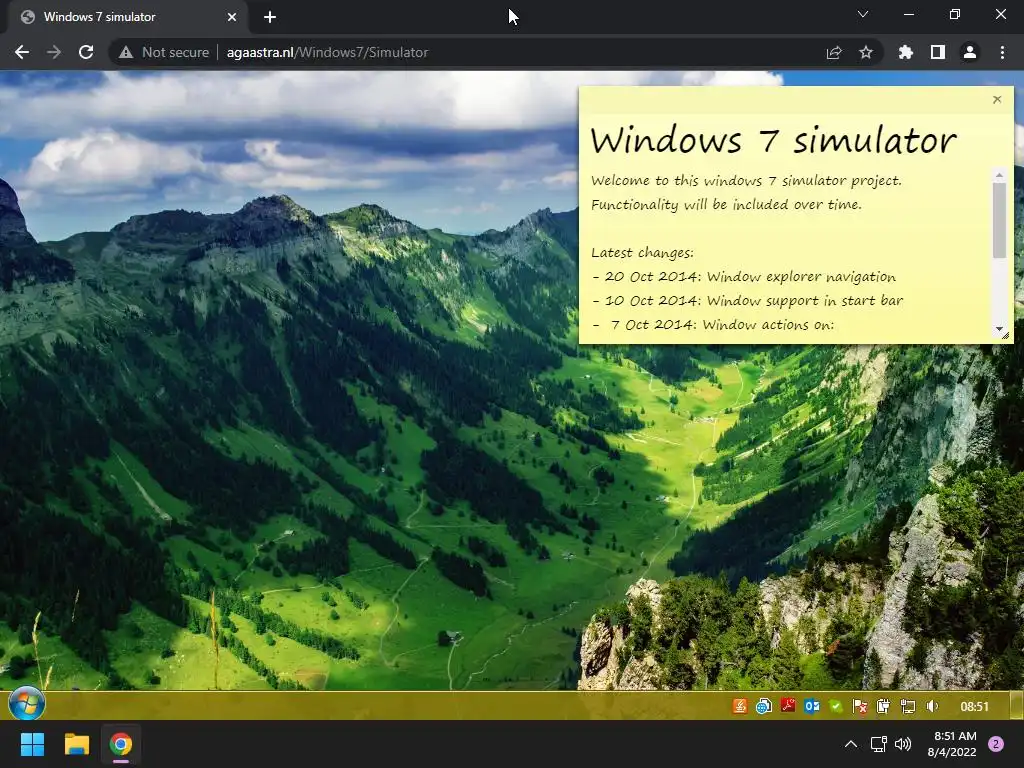Reload the page
The width and height of the screenshot is (1024, 768).
(x=86, y=52)
